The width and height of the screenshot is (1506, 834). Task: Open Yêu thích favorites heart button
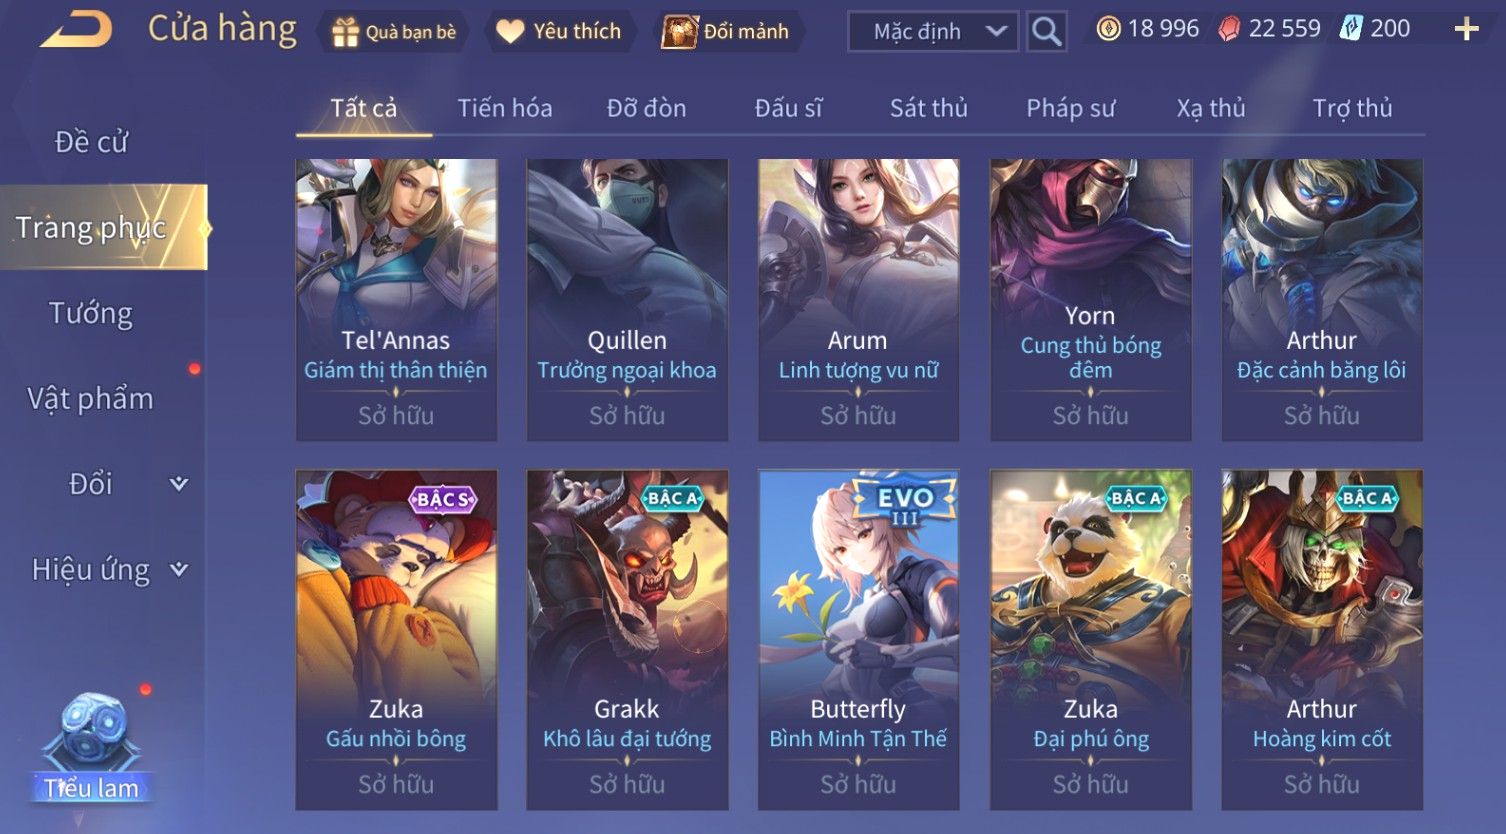click(x=559, y=32)
